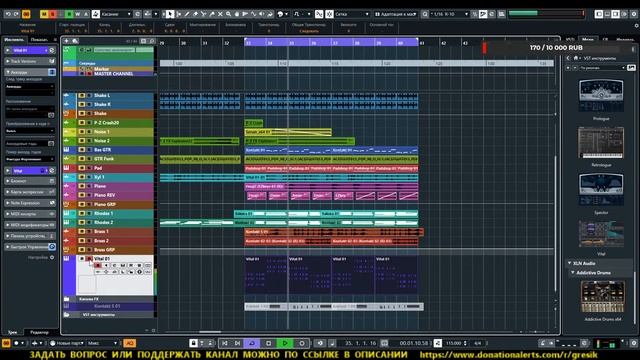Open the 1/16 quantize preset dropdown
Screen dimensions: 640x360
(x=450, y=14)
